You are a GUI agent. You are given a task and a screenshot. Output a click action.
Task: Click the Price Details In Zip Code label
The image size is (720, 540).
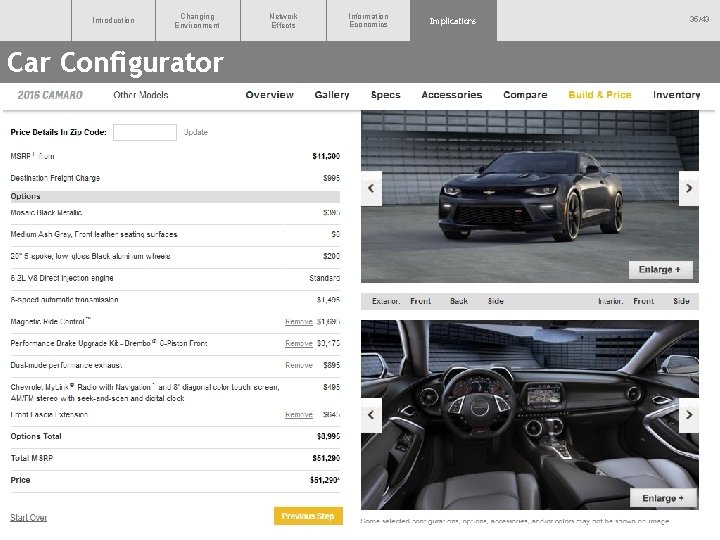(x=58, y=132)
